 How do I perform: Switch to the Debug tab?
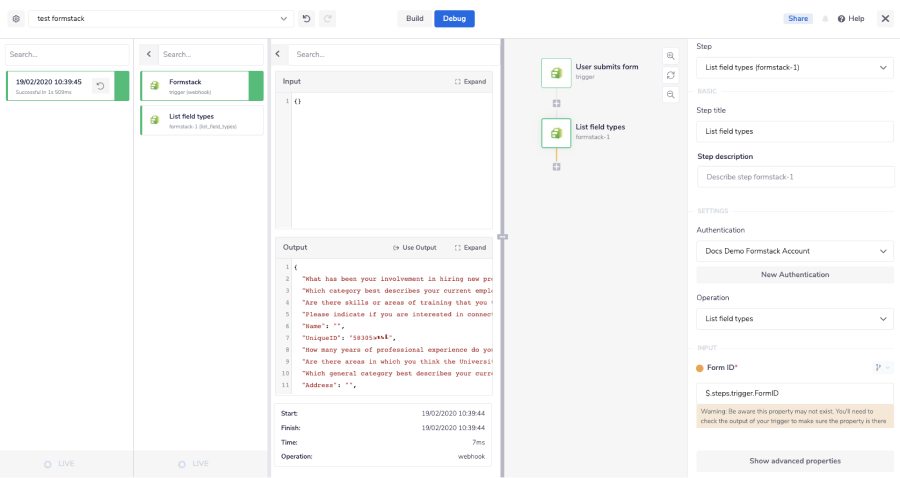point(454,18)
